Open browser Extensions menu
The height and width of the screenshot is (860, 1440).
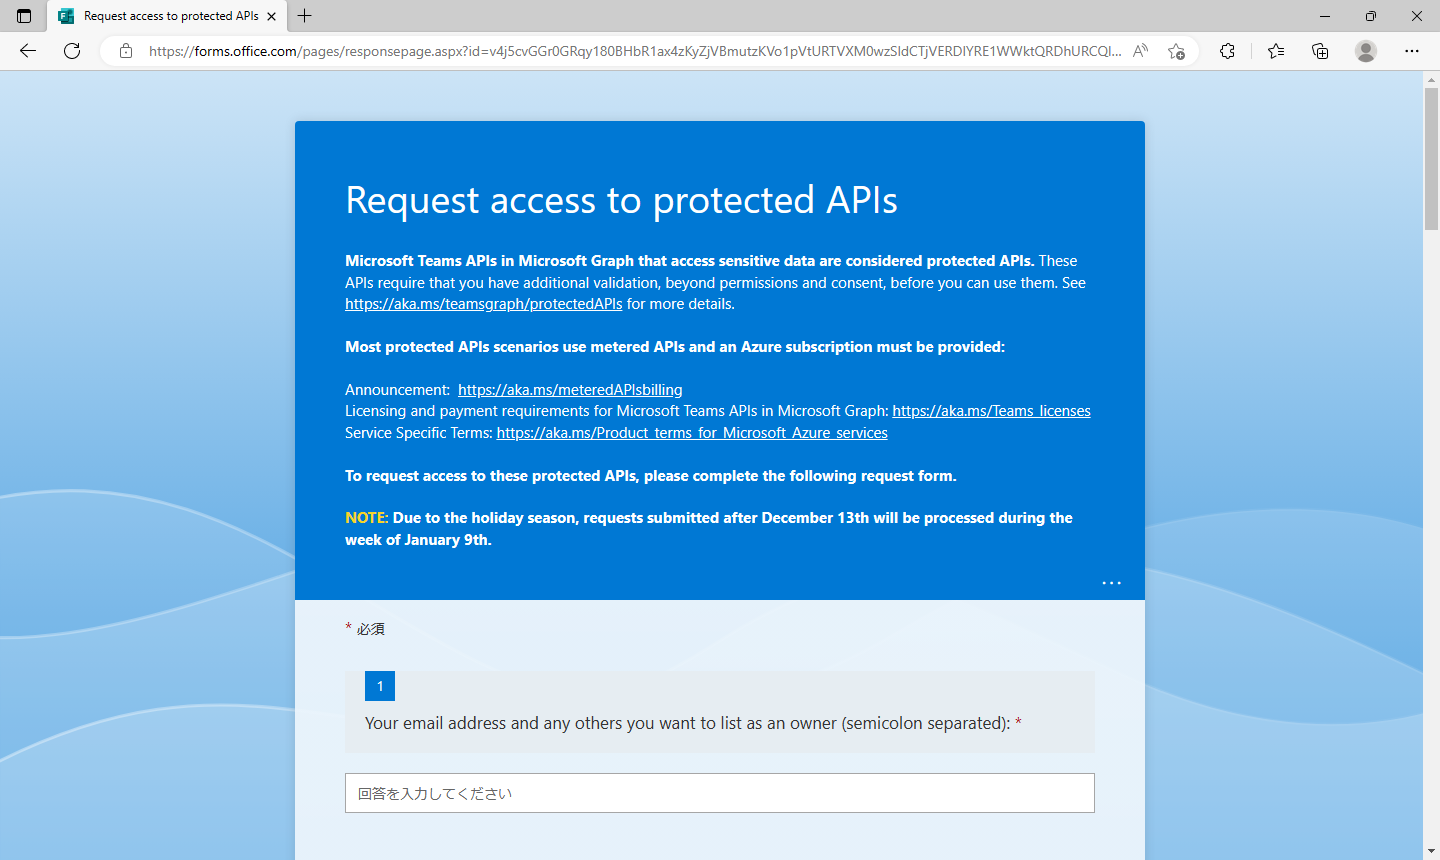click(1227, 51)
